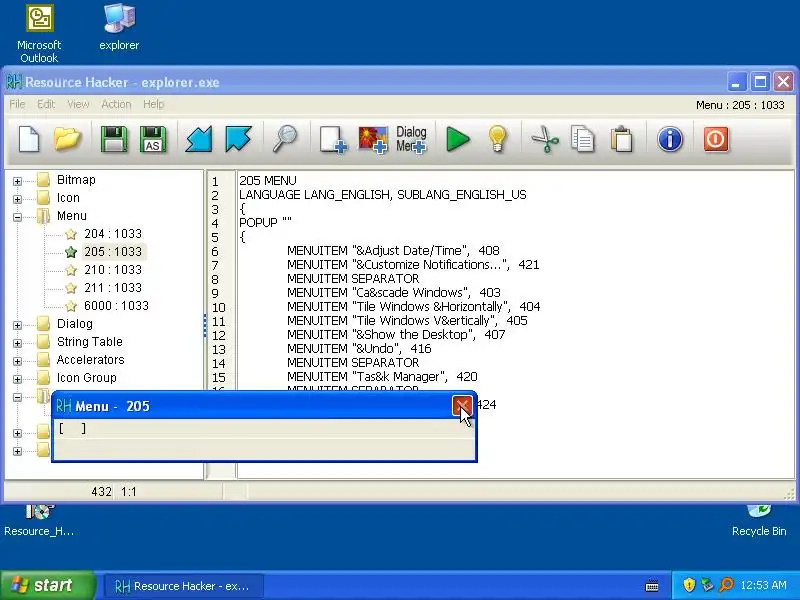
Task: Copy with the two-pages icon
Action: point(582,139)
